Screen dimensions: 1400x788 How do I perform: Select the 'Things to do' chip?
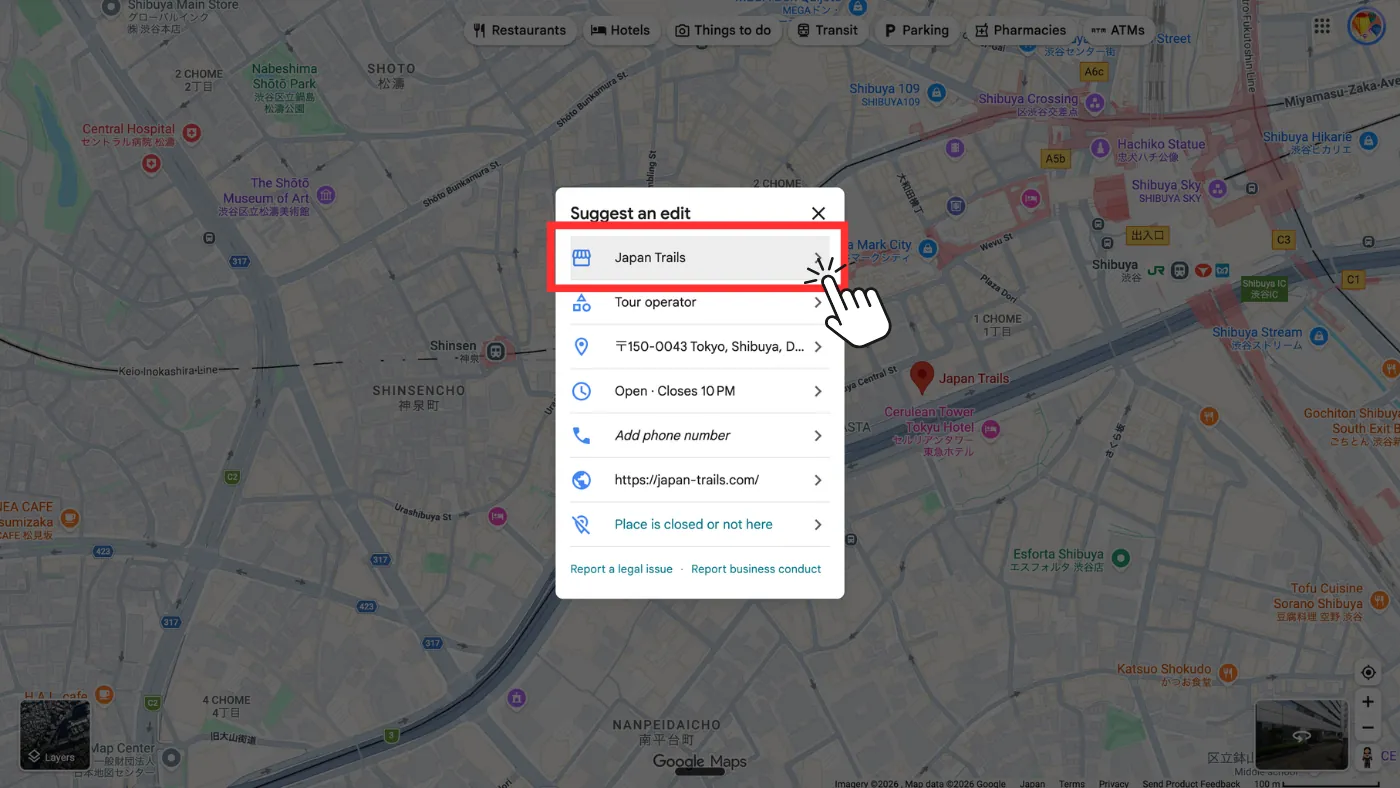click(723, 30)
